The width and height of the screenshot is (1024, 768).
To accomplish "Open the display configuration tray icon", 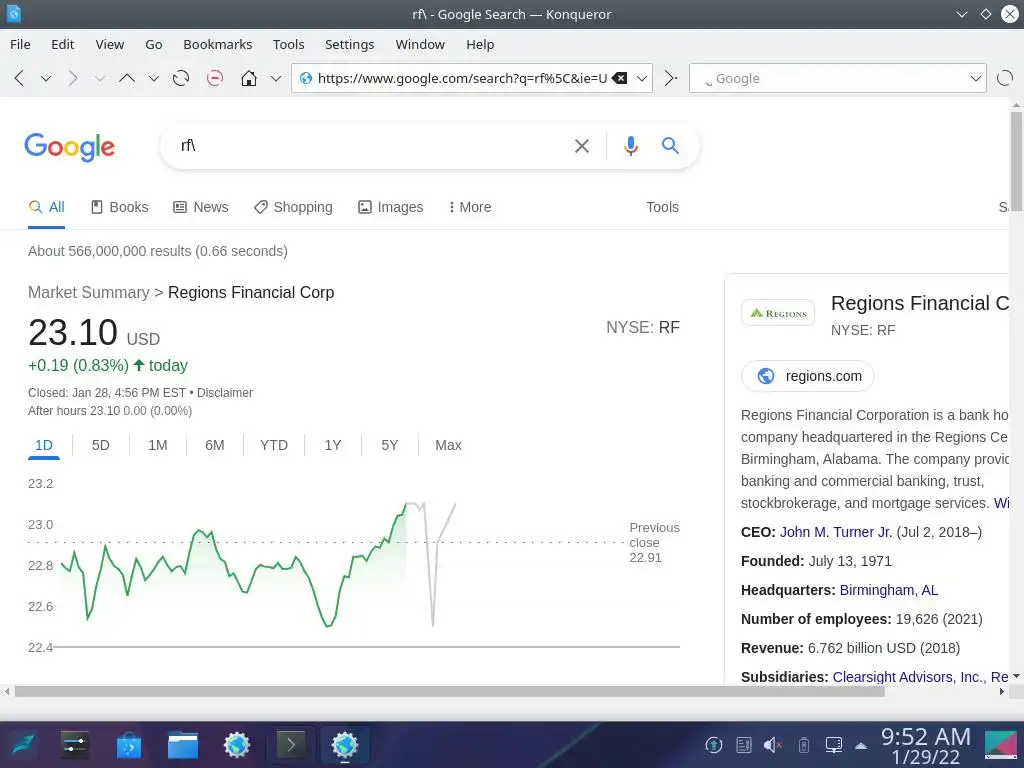I will [x=833, y=745].
